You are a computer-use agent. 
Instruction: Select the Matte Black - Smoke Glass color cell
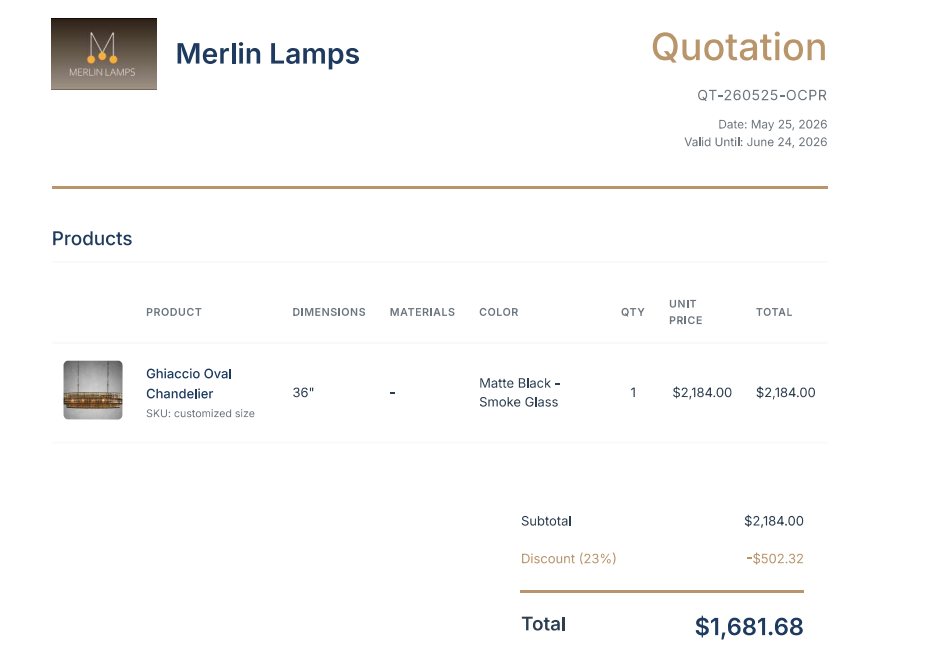coord(519,393)
